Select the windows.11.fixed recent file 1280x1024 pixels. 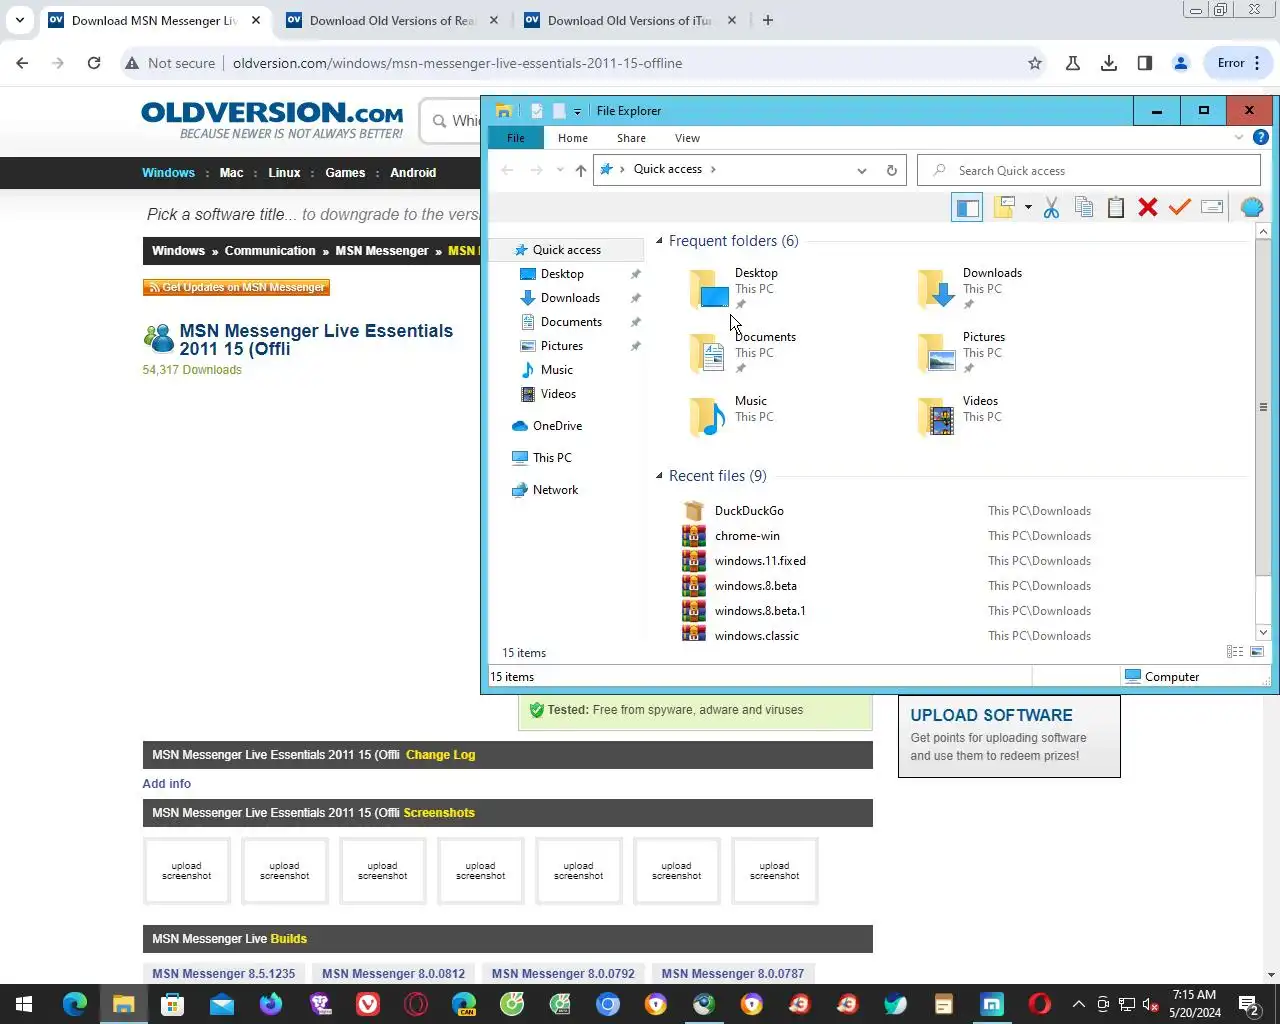(760, 561)
